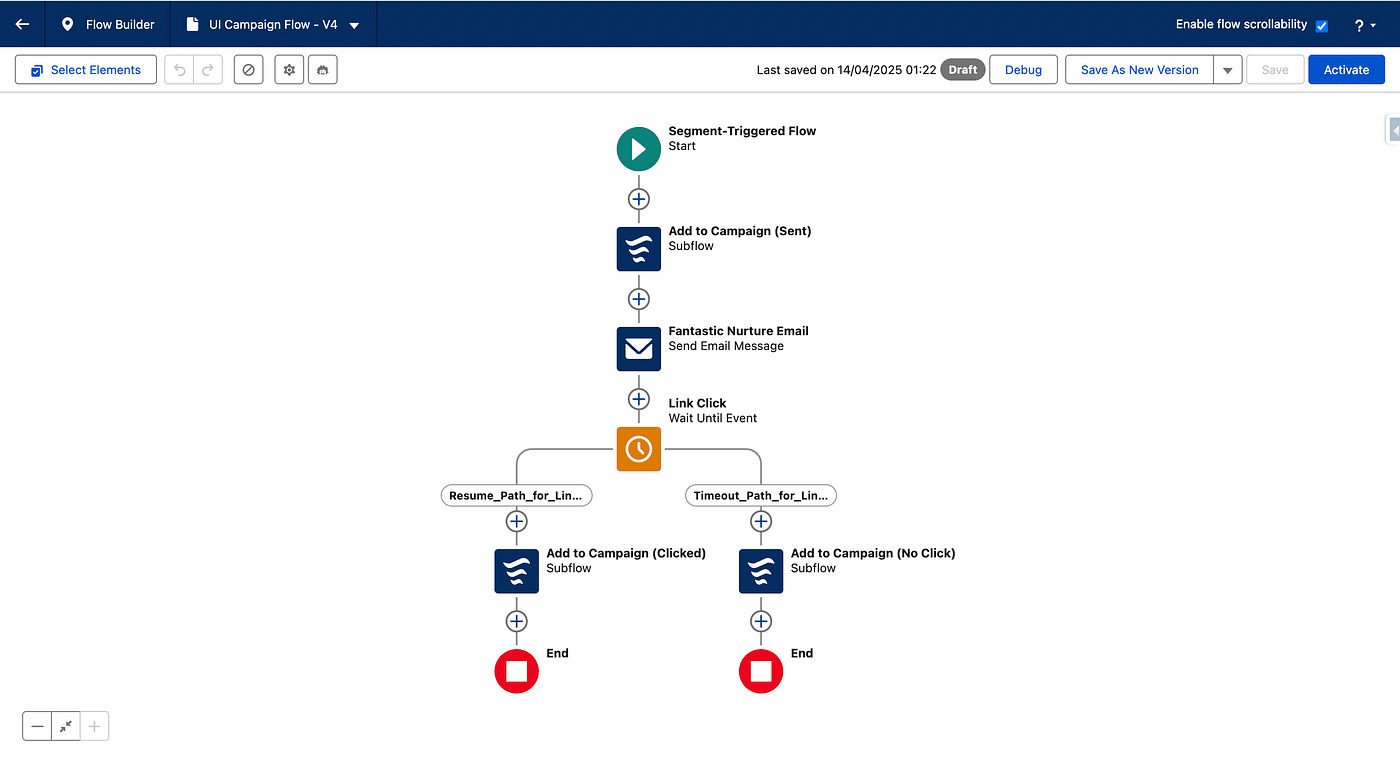Select Add to Campaign (Clicked) subflow icon
The height and width of the screenshot is (763, 1400).
pos(516,571)
